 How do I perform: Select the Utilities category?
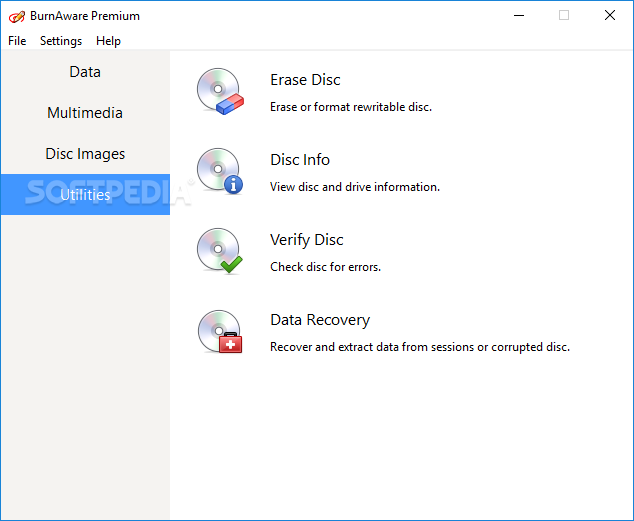(x=85, y=195)
